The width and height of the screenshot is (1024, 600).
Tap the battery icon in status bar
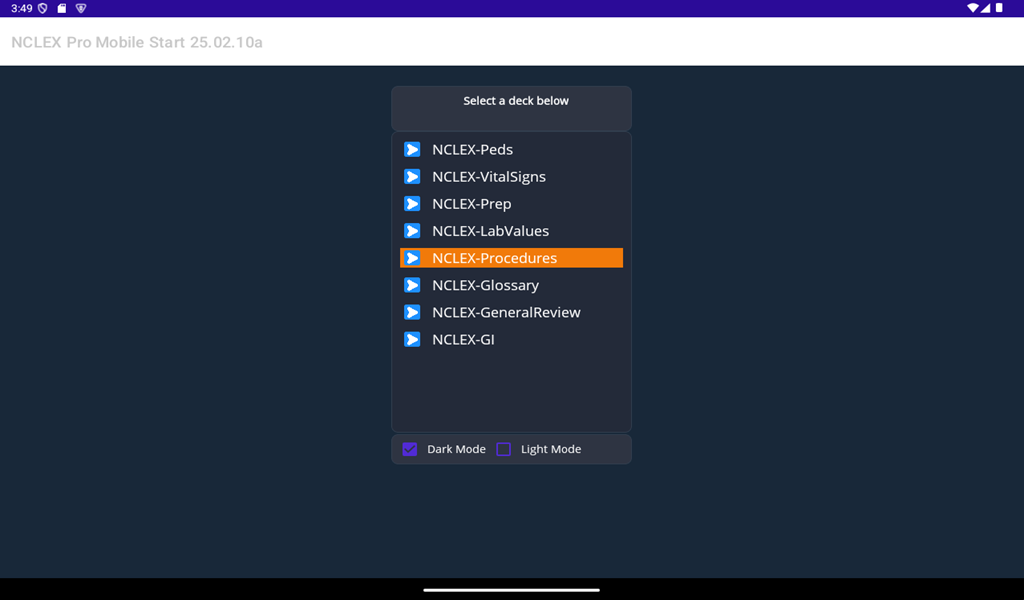(999, 8)
